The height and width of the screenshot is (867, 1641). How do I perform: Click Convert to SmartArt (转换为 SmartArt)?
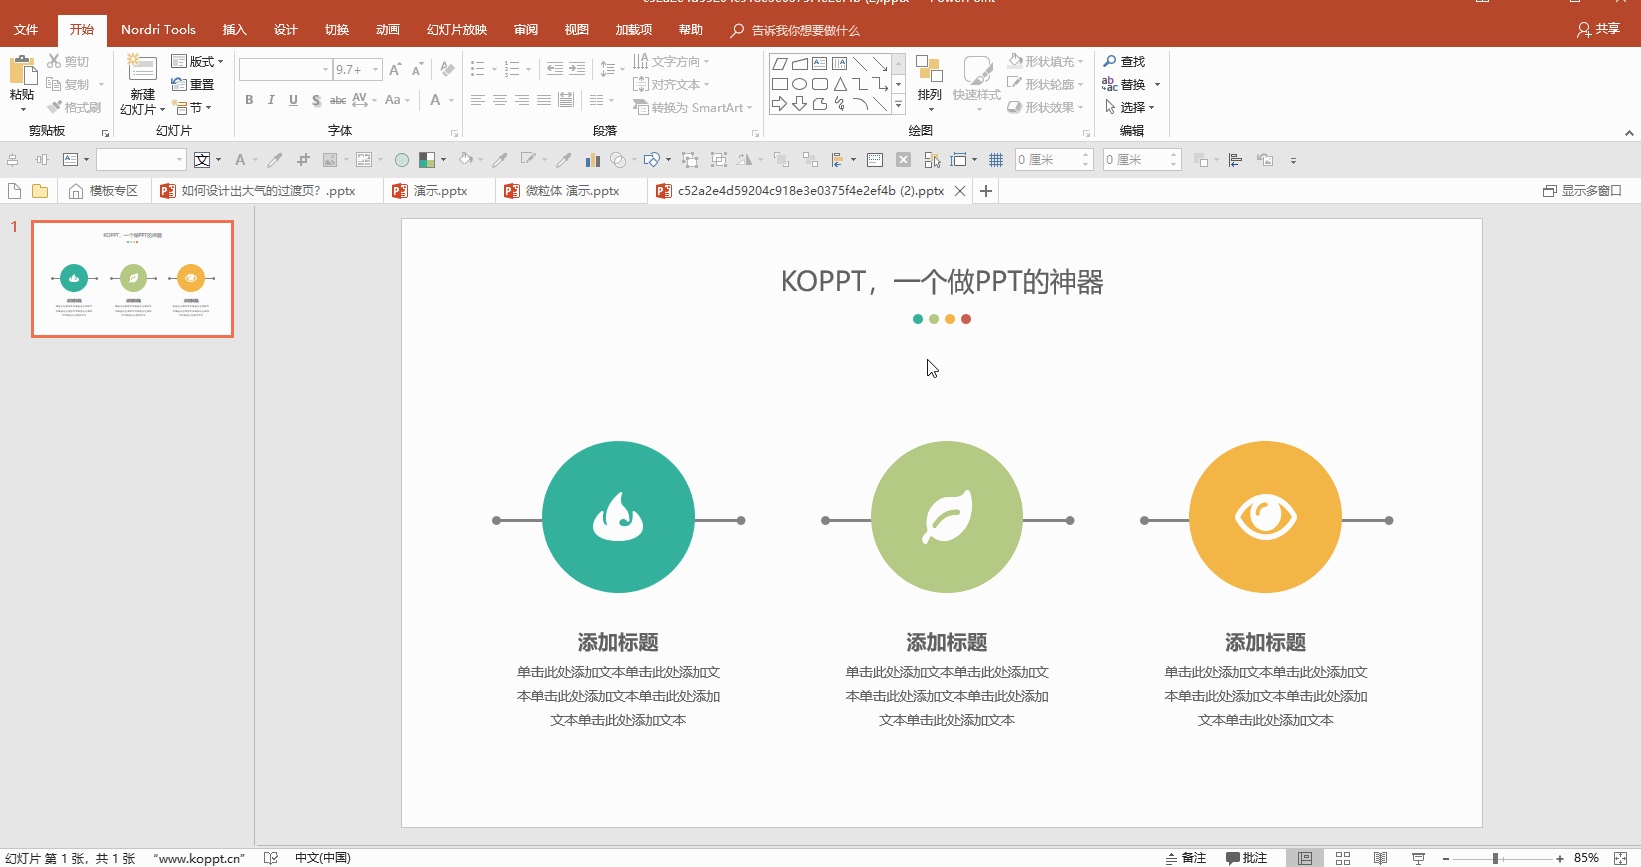[692, 107]
